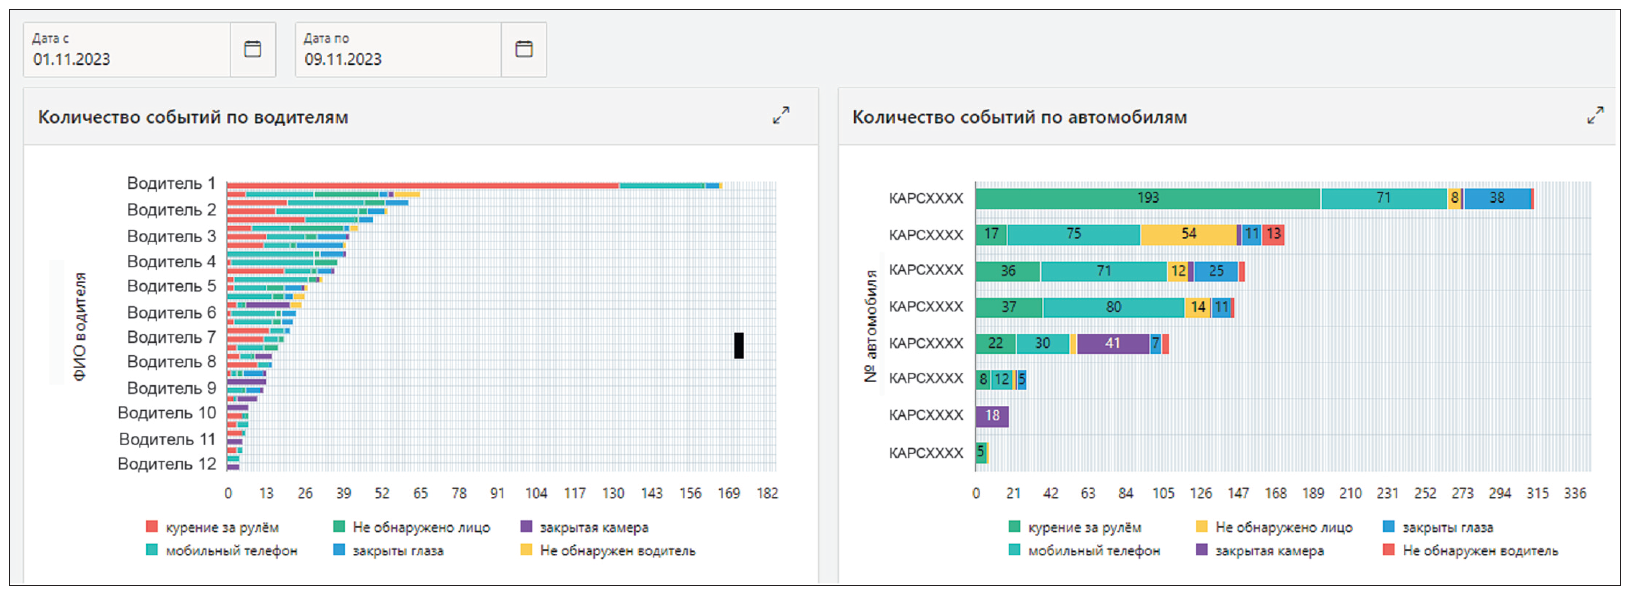Viewport: 1632px width, 597px height.
Task: Select the green bar segment labeled 36
Action: [x=1008, y=271]
